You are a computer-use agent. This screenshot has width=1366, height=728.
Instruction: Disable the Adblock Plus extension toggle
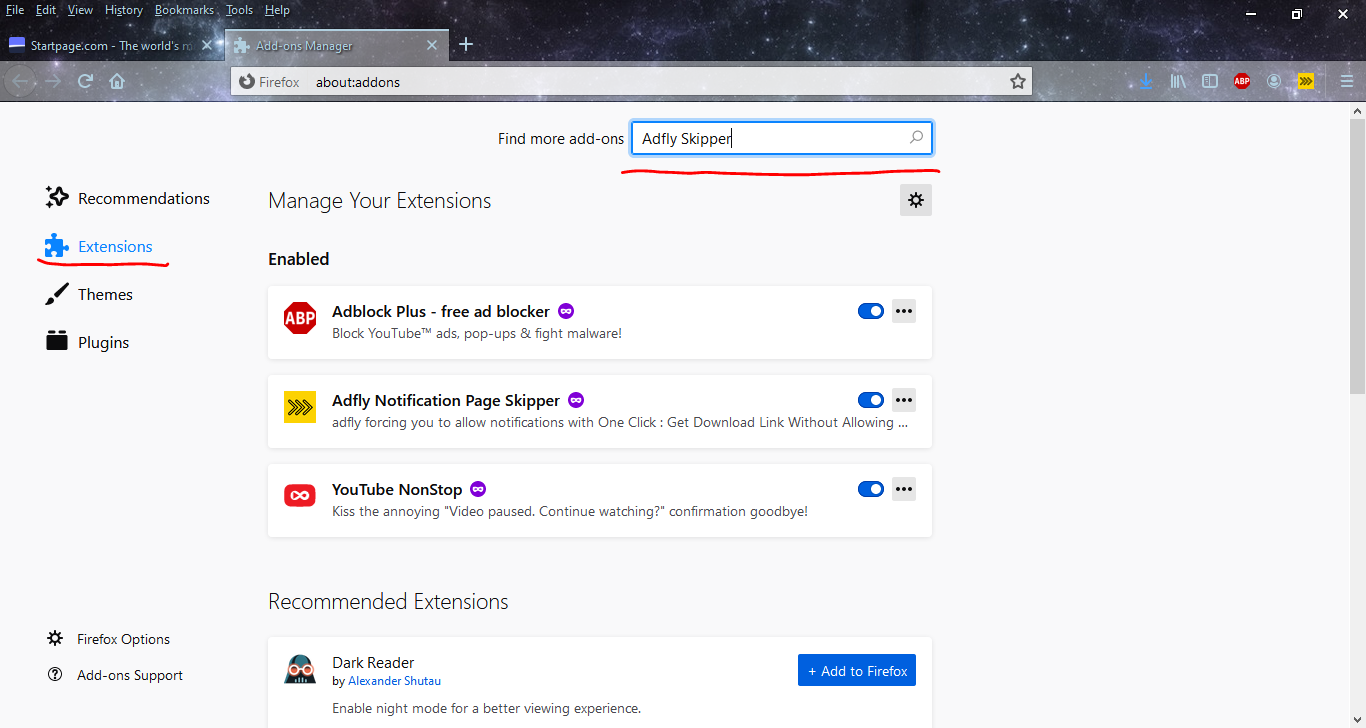click(x=871, y=311)
